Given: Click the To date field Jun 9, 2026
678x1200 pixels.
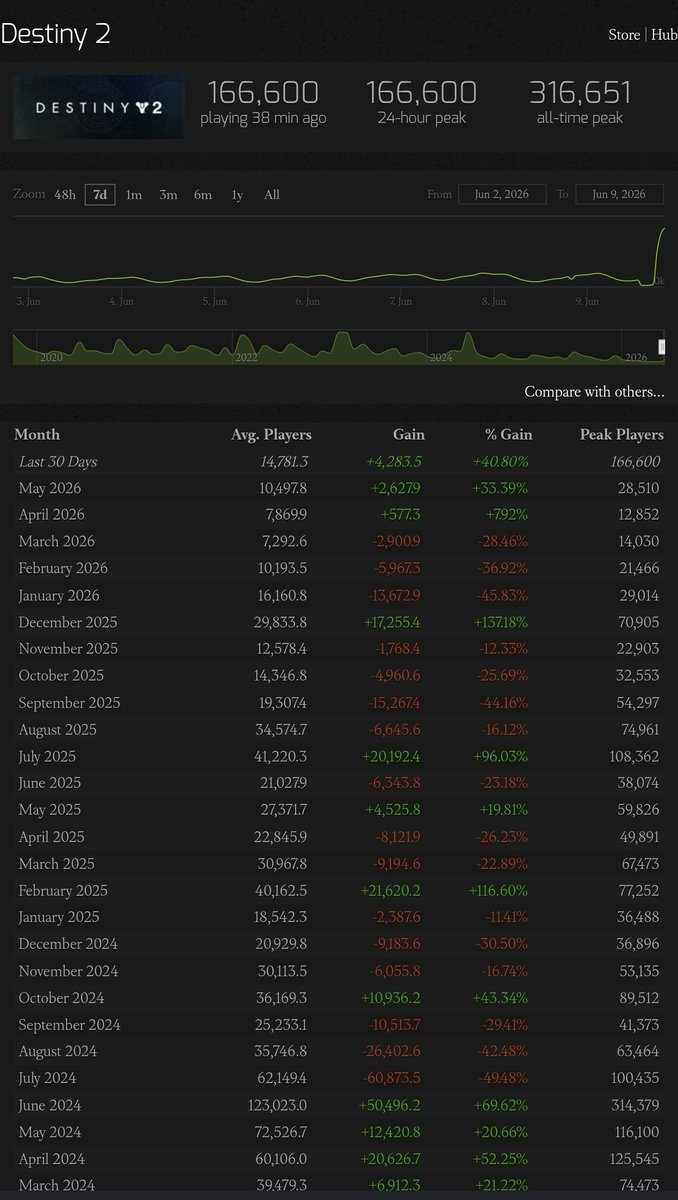Looking at the screenshot, I should click(x=620, y=194).
